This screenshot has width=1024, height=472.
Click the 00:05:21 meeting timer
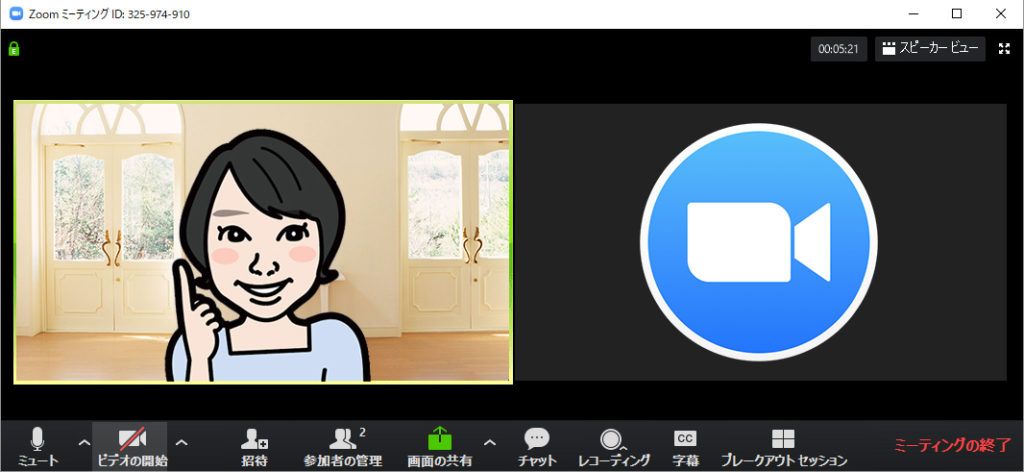(x=838, y=48)
